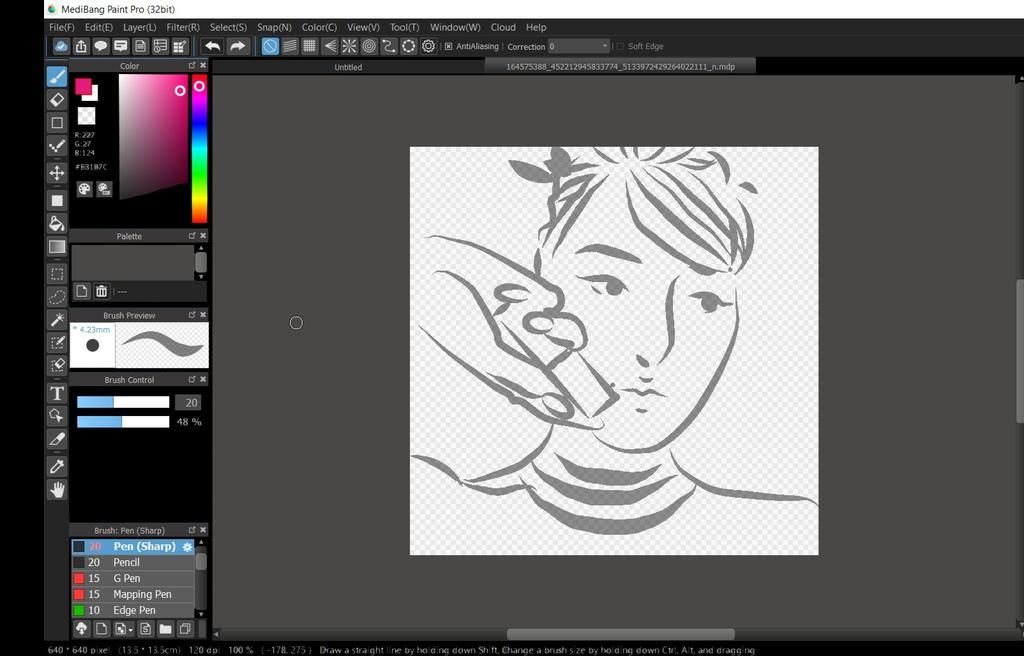Image resolution: width=1024 pixels, height=656 pixels.
Task: Open the Filter menu
Action: [183, 27]
